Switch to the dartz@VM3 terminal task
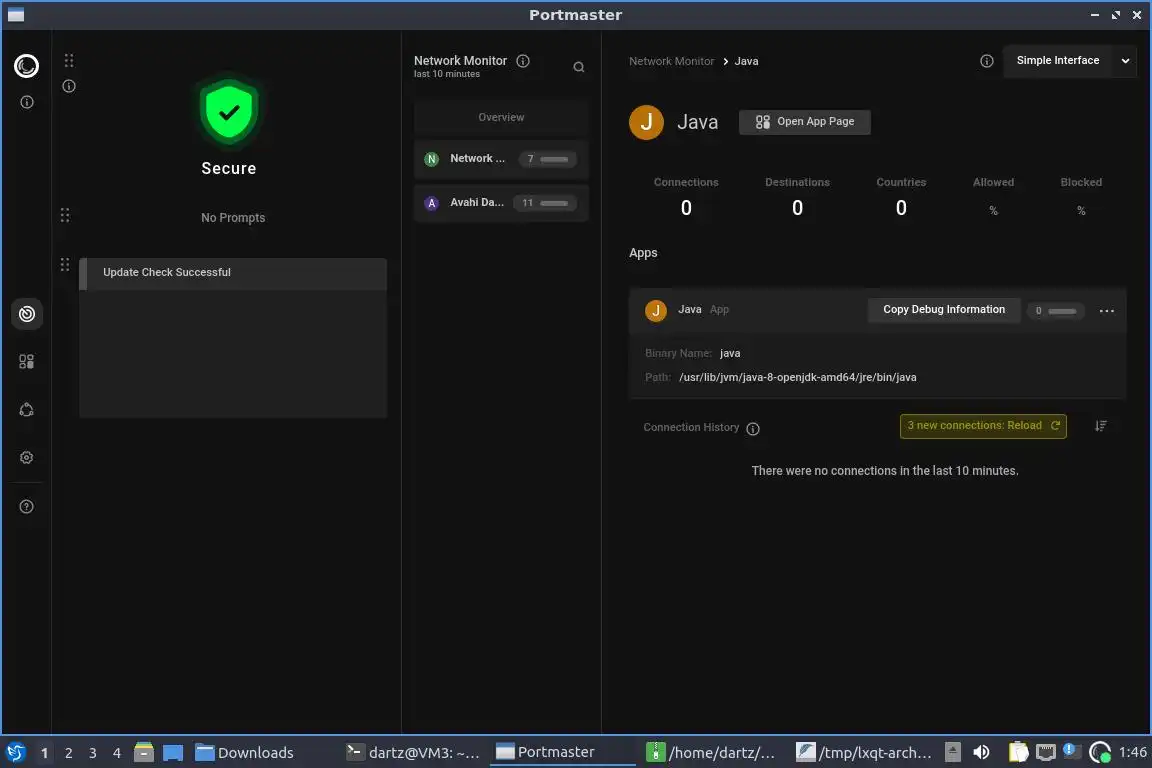Image resolution: width=1152 pixels, height=768 pixels. click(414, 753)
